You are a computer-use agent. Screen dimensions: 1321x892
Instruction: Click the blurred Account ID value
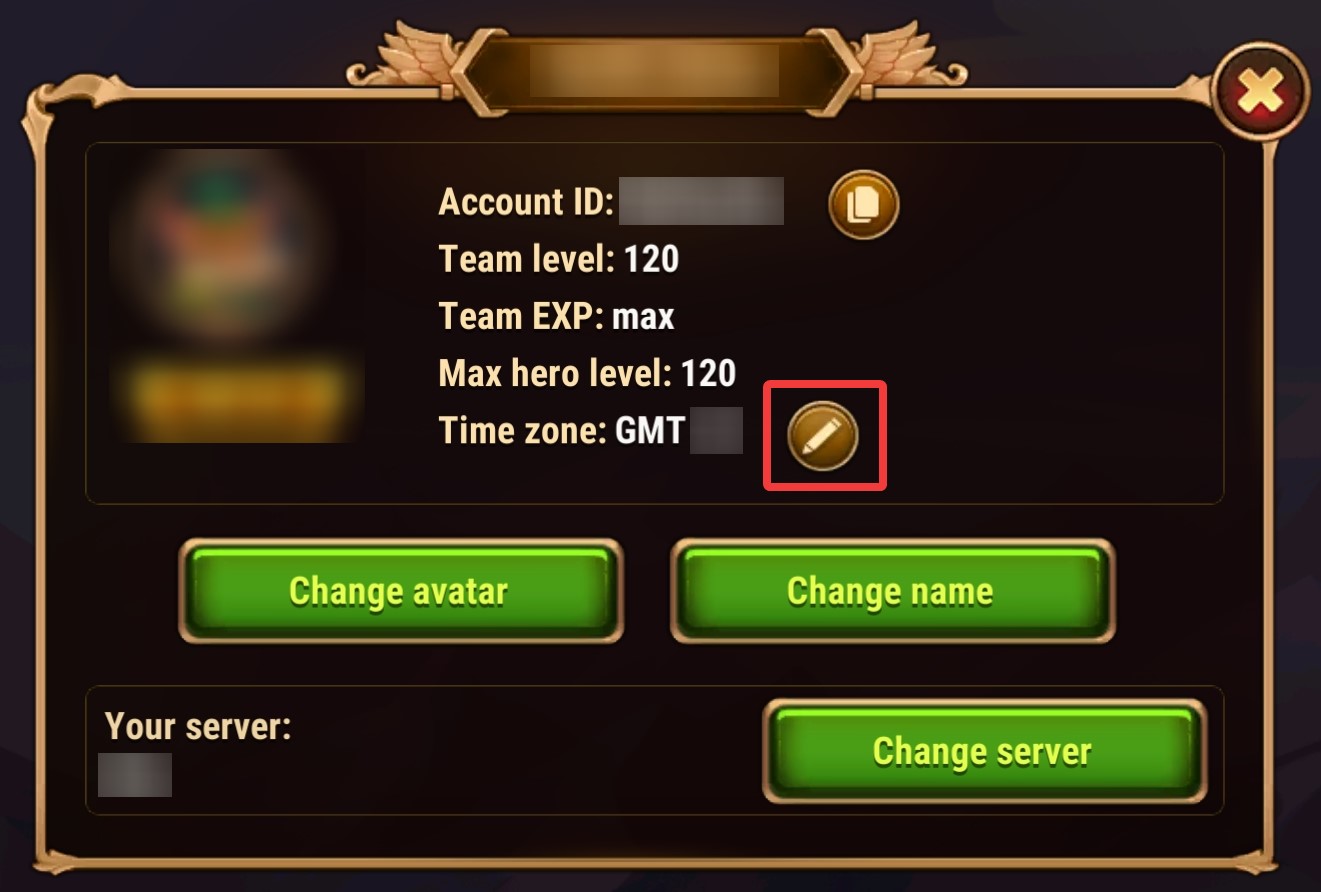(701, 201)
